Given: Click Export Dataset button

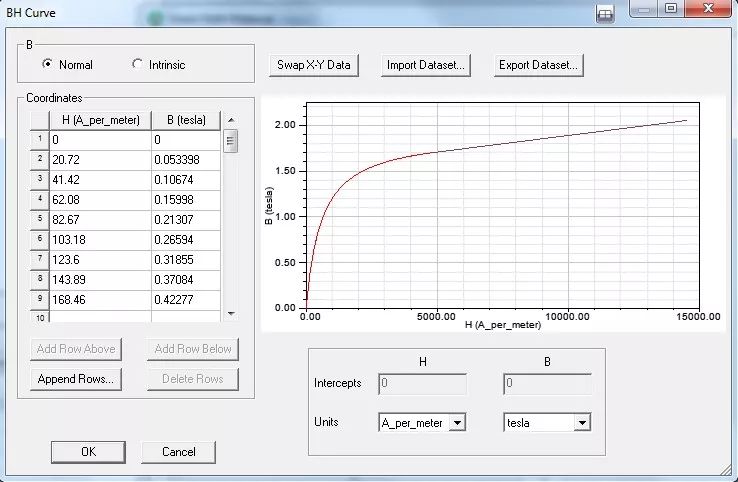Looking at the screenshot, I should coord(538,65).
